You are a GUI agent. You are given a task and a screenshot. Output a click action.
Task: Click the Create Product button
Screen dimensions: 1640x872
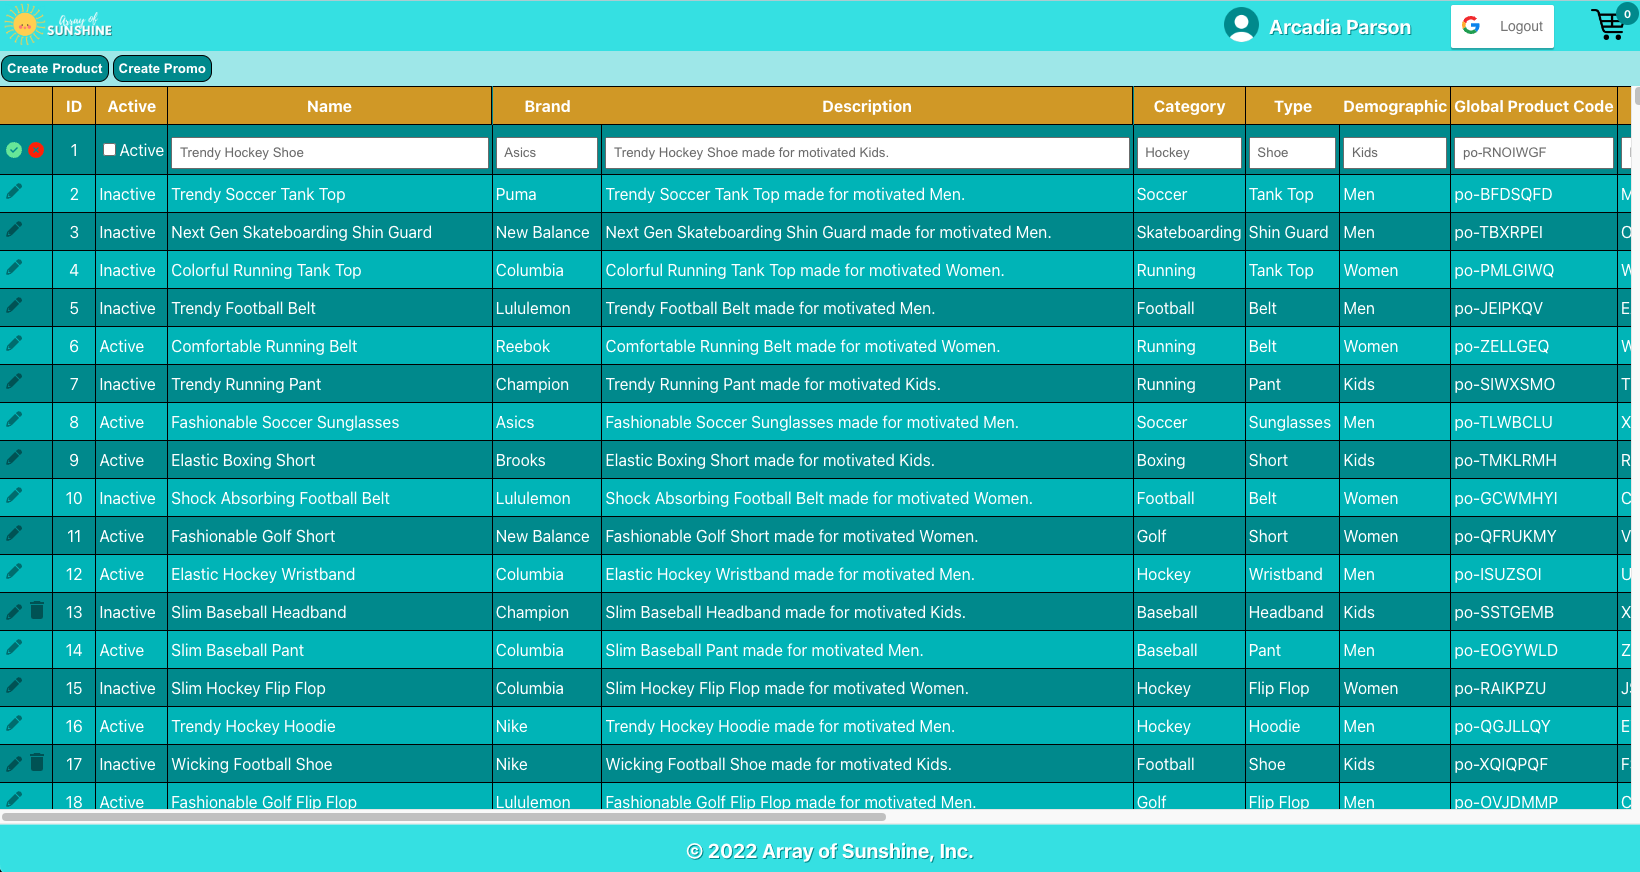(x=55, y=68)
